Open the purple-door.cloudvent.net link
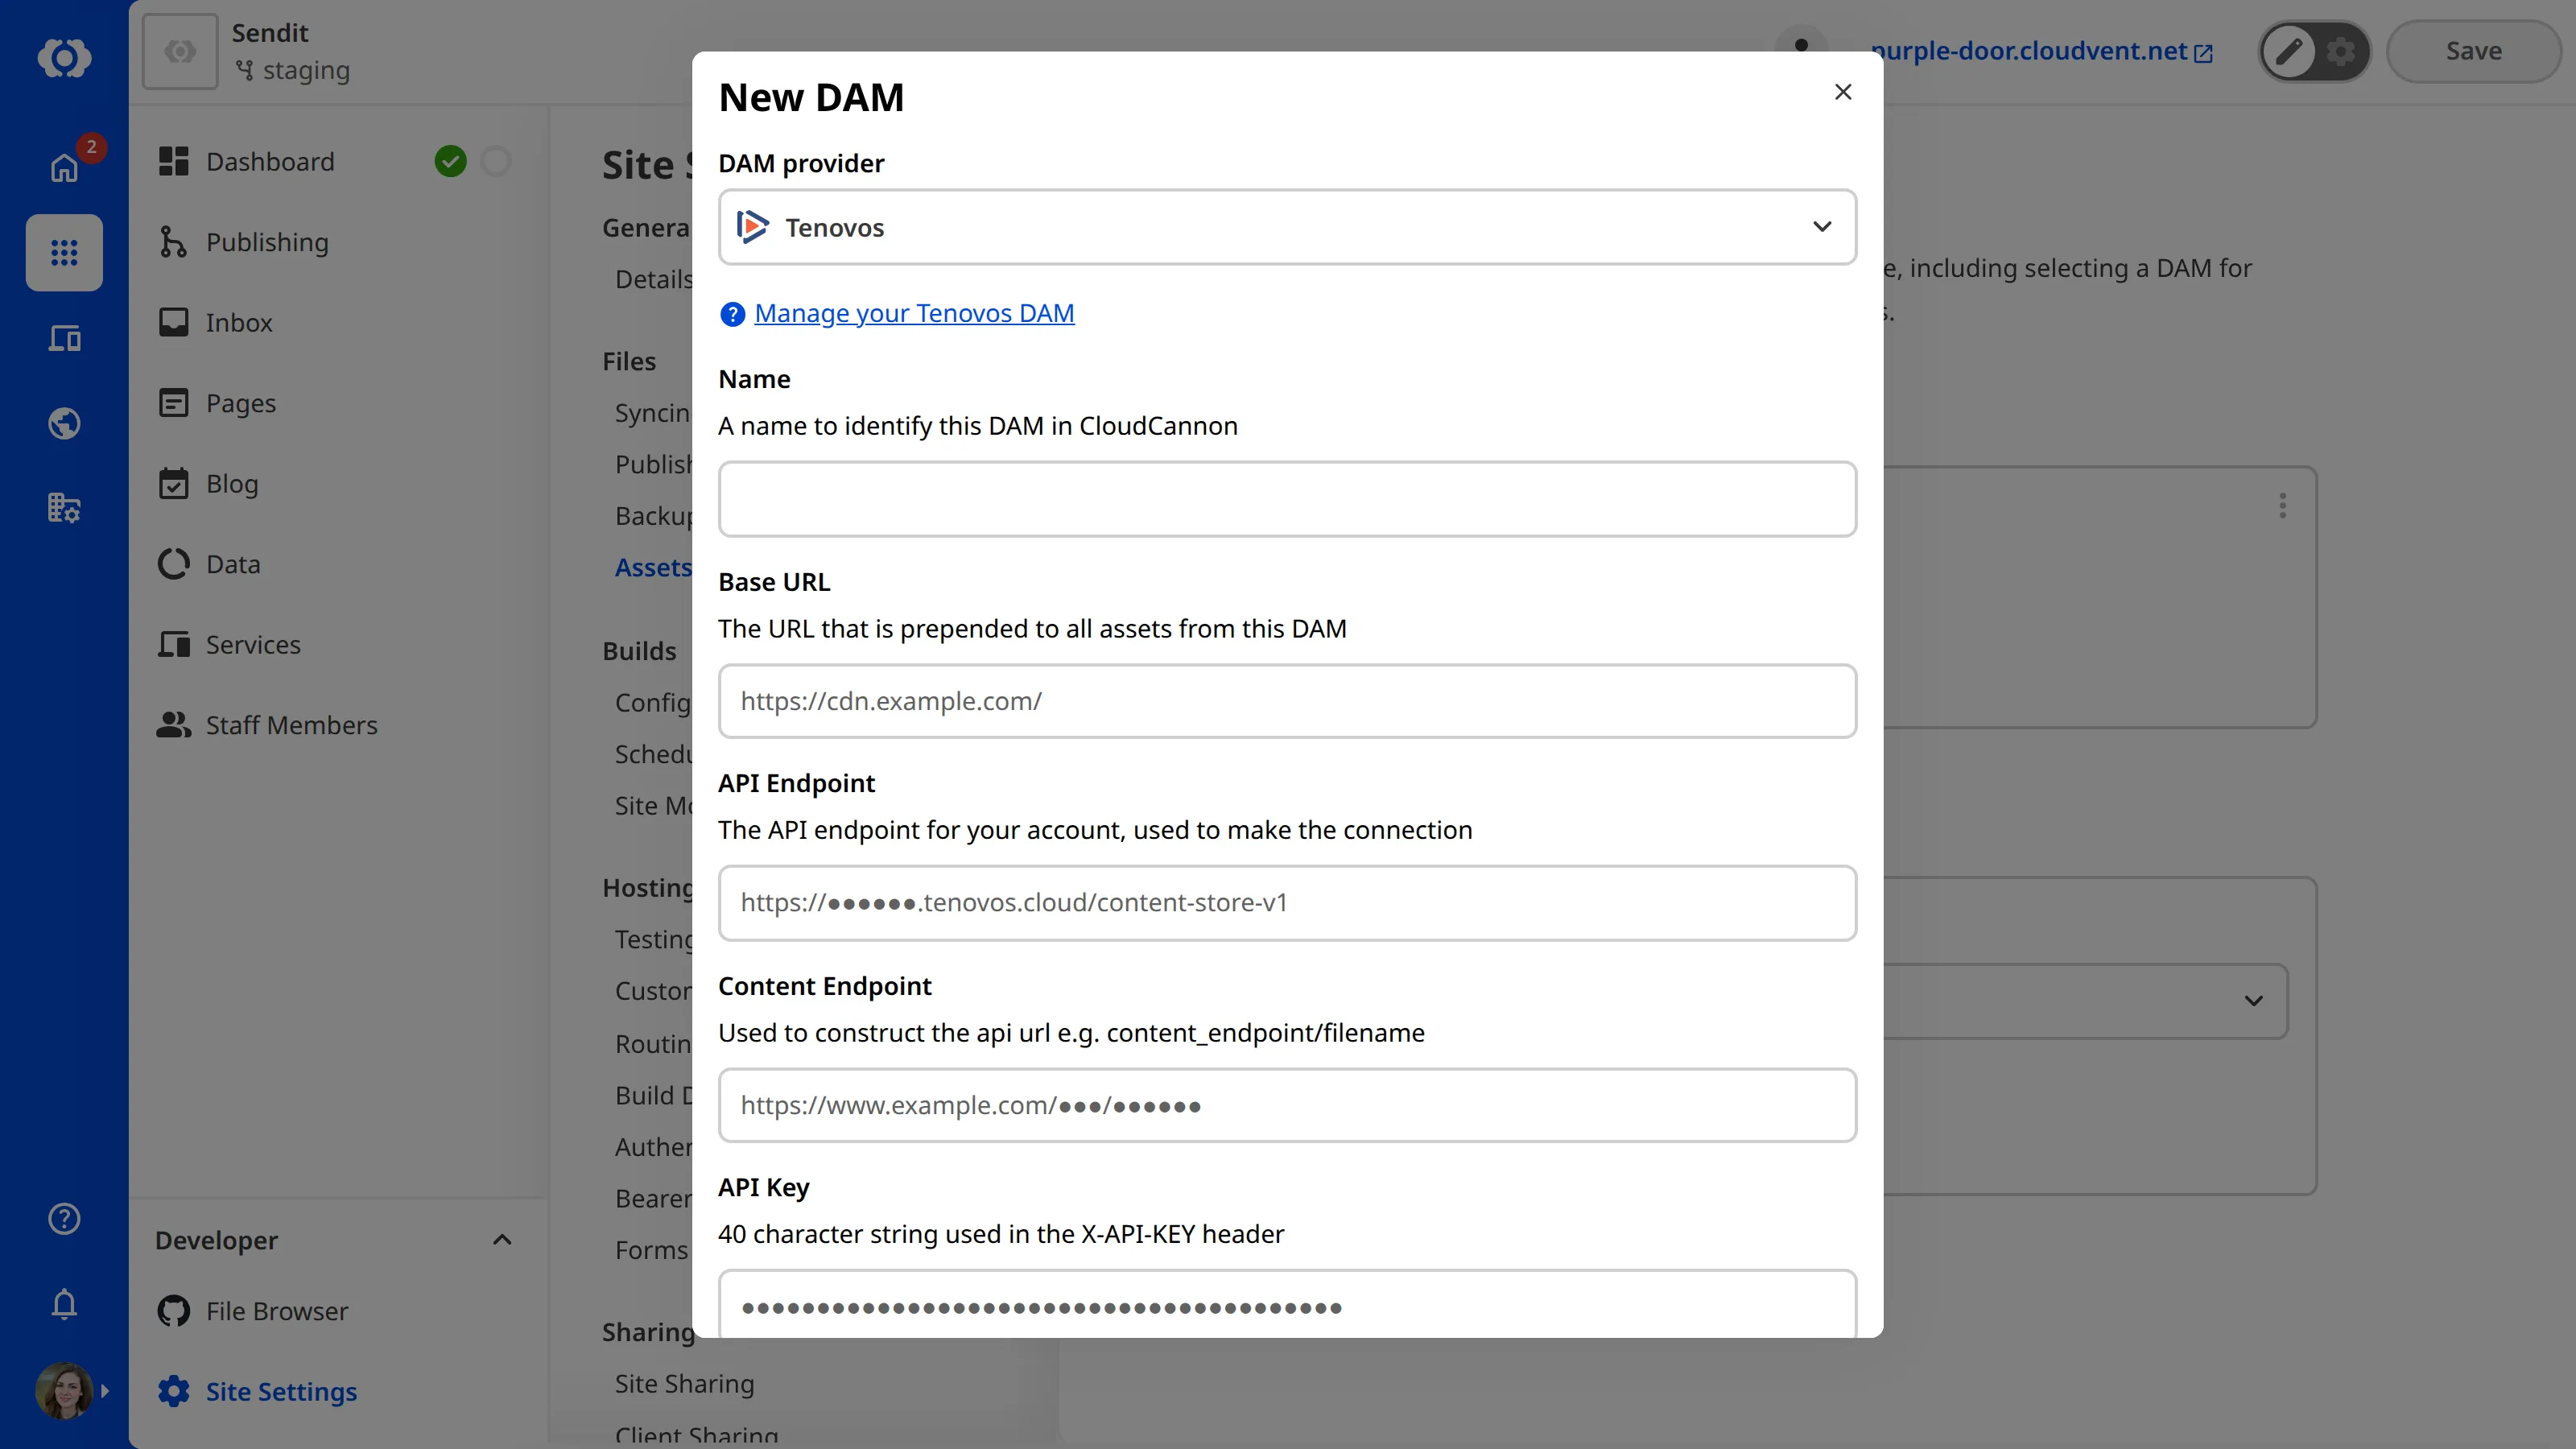Image resolution: width=2576 pixels, height=1449 pixels. 2030,51
